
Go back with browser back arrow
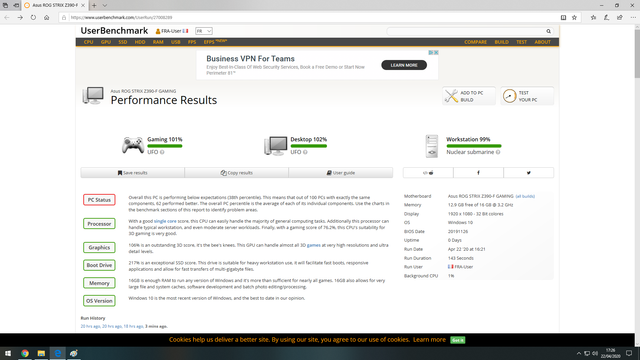[x=7, y=18]
